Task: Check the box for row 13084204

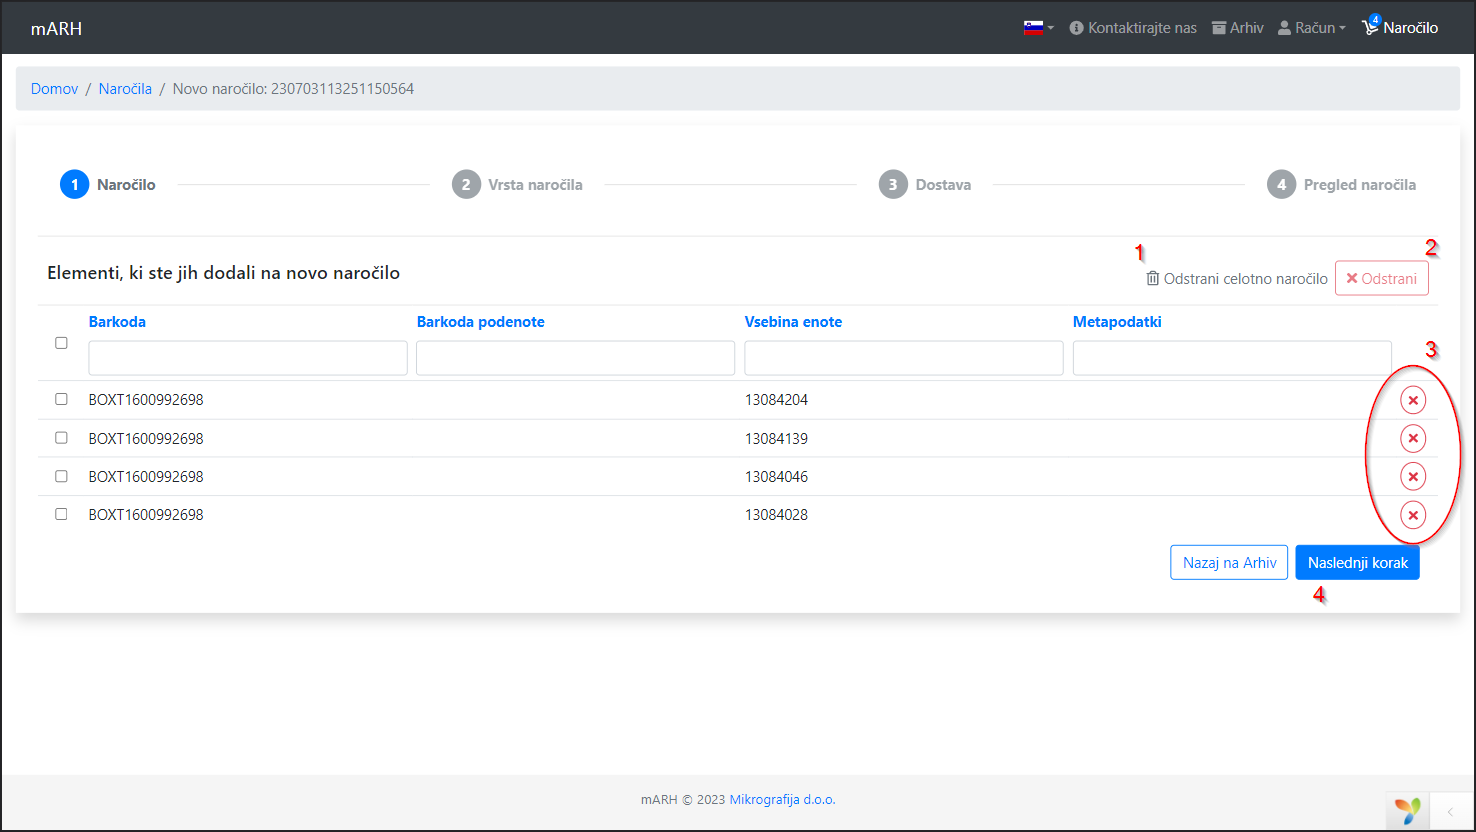Action: tap(61, 399)
